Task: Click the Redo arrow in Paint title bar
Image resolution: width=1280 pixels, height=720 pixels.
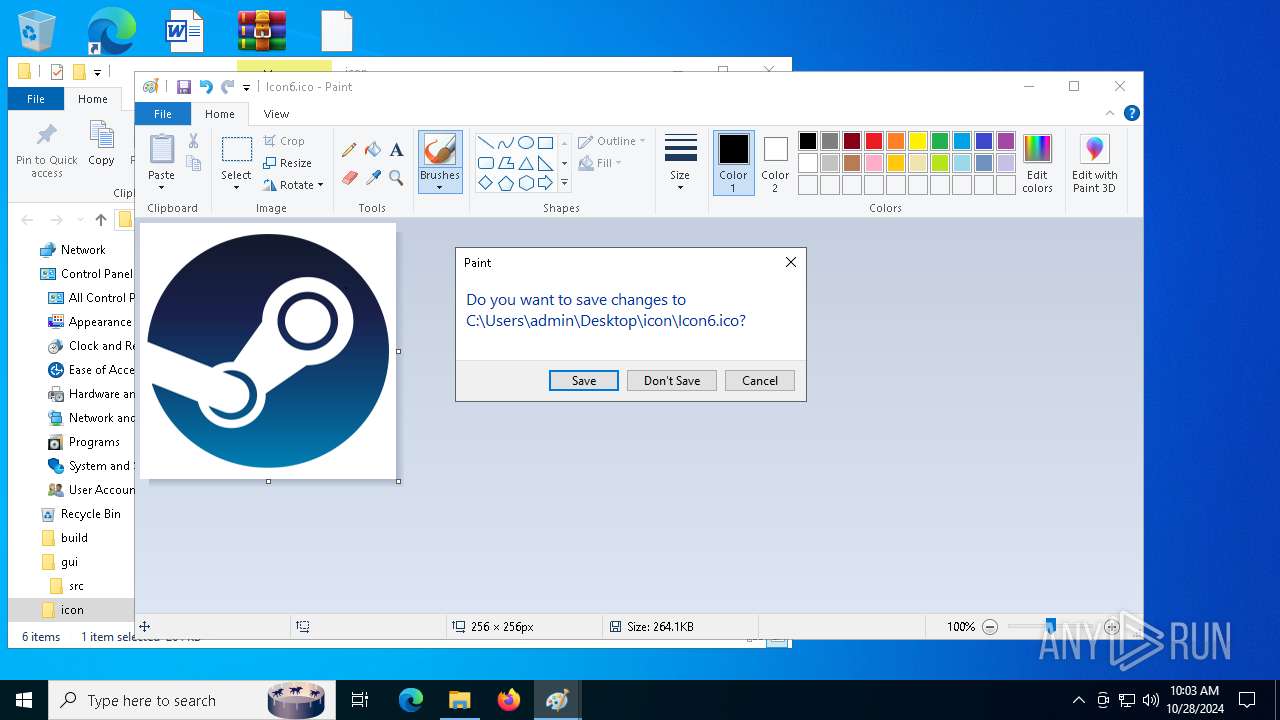Action: click(228, 87)
